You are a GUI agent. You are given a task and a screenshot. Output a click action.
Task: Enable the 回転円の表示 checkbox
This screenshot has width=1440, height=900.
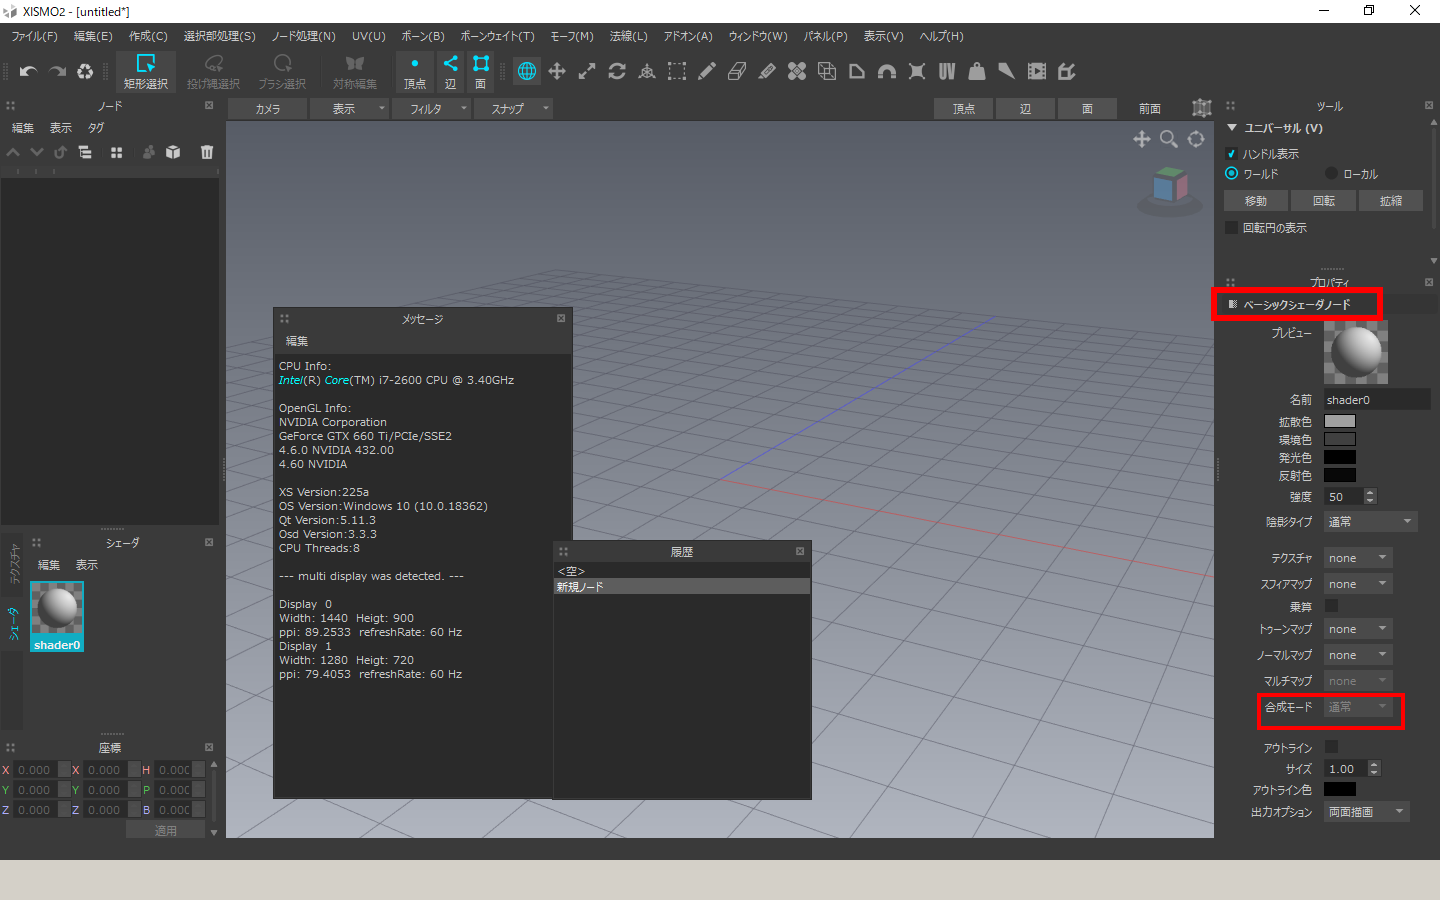pos(1231,228)
